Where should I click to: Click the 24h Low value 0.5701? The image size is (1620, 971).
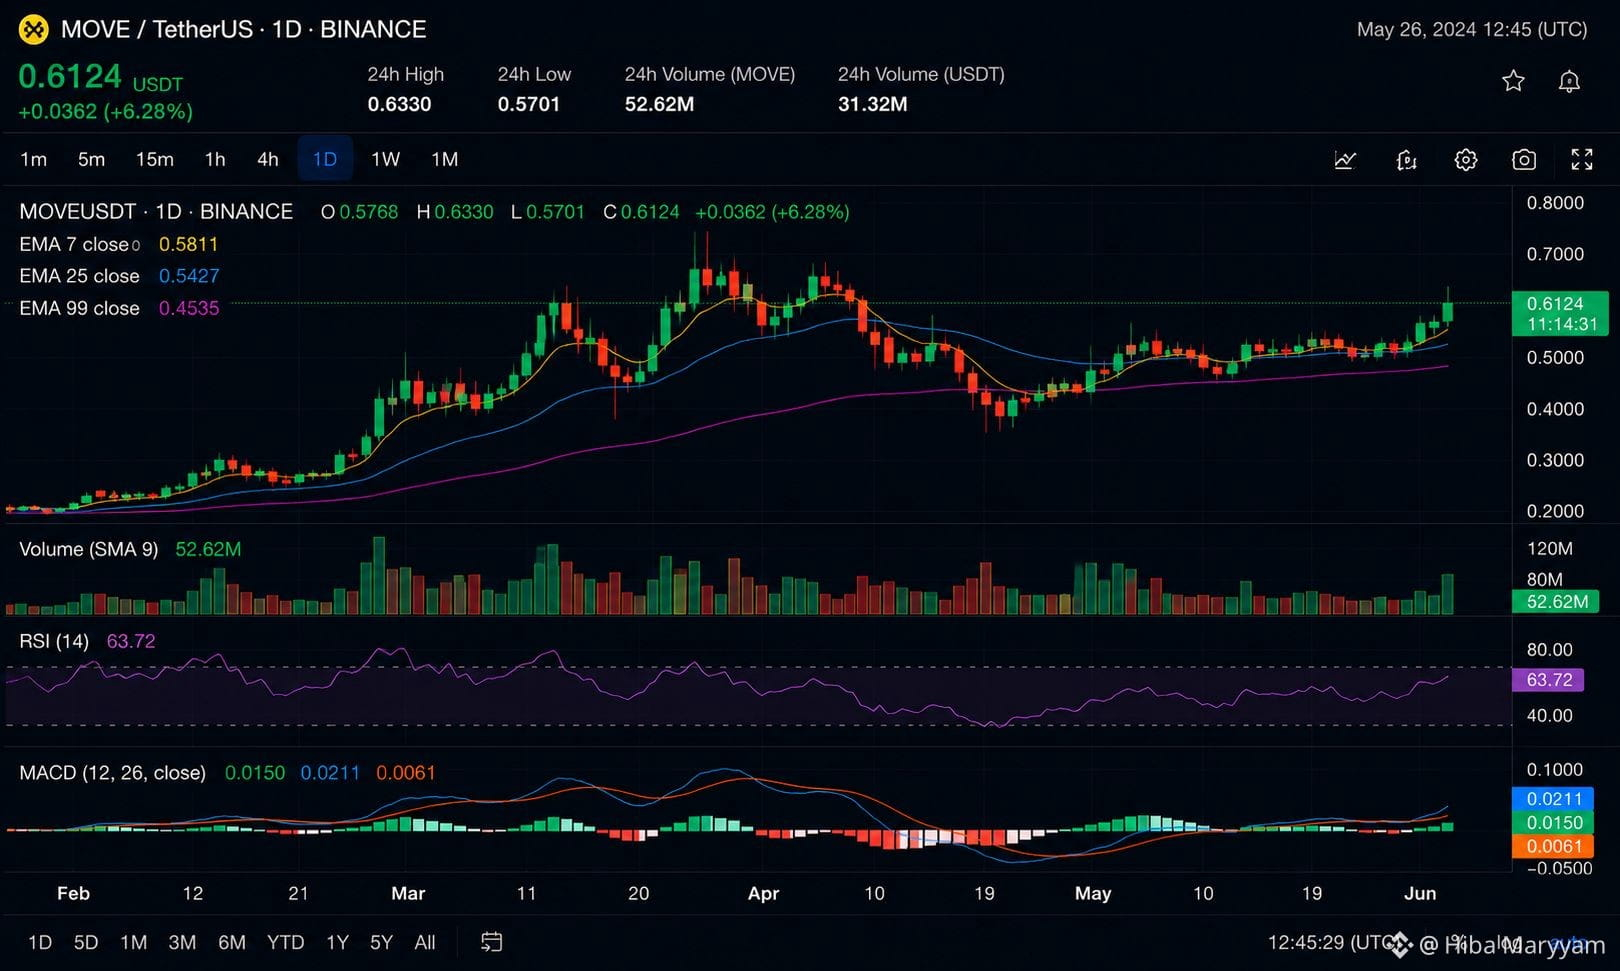[x=529, y=104]
